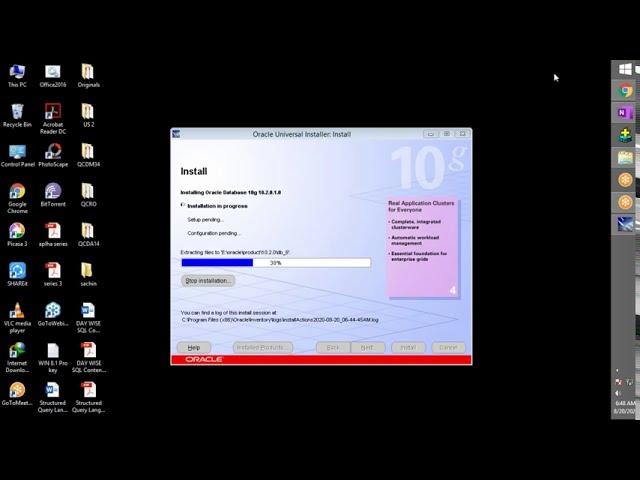The width and height of the screenshot is (640, 480).
Task: Click the disabled Back button
Action: [333, 347]
